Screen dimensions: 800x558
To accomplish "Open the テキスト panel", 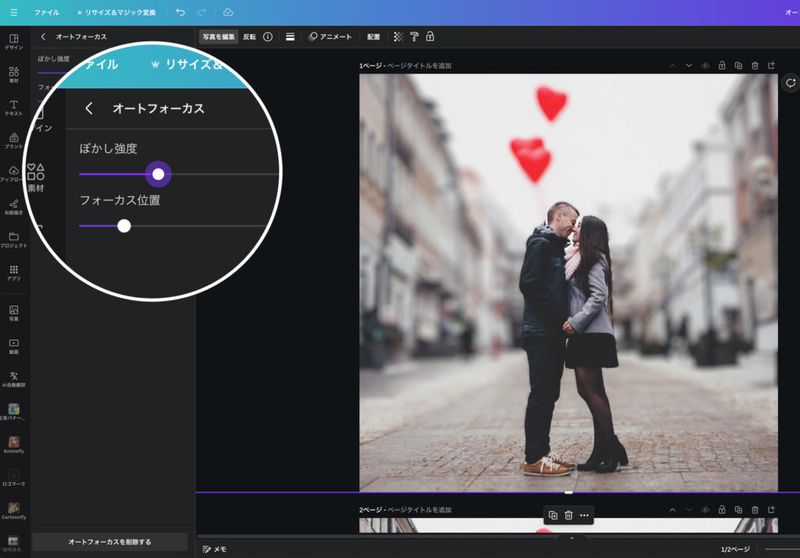I will pyautogui.click(x=14, y=108).
